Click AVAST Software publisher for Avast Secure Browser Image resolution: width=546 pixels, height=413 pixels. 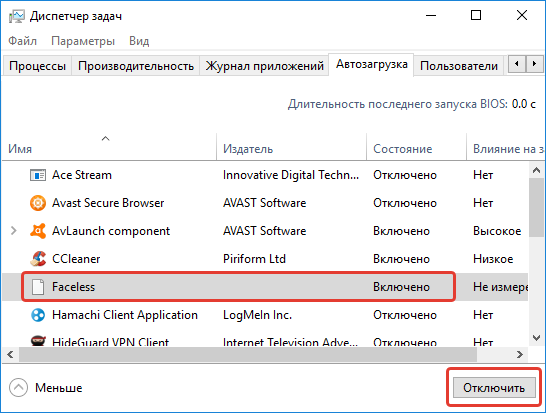(265, 203)
